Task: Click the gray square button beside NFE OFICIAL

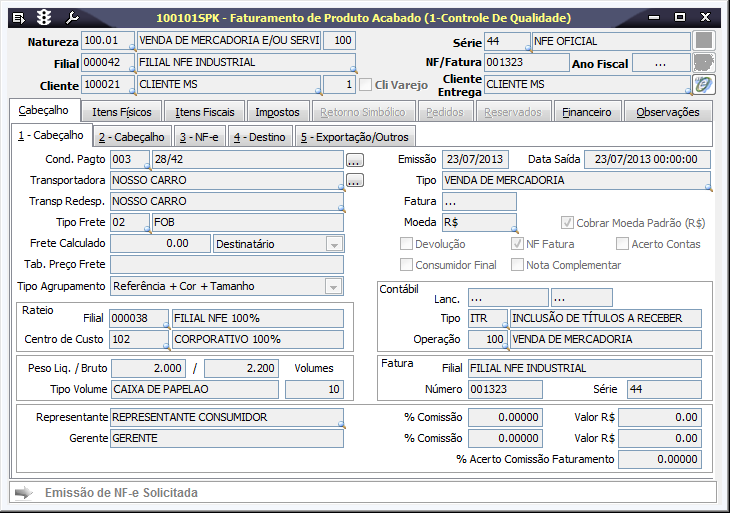Action: point(703,40)
